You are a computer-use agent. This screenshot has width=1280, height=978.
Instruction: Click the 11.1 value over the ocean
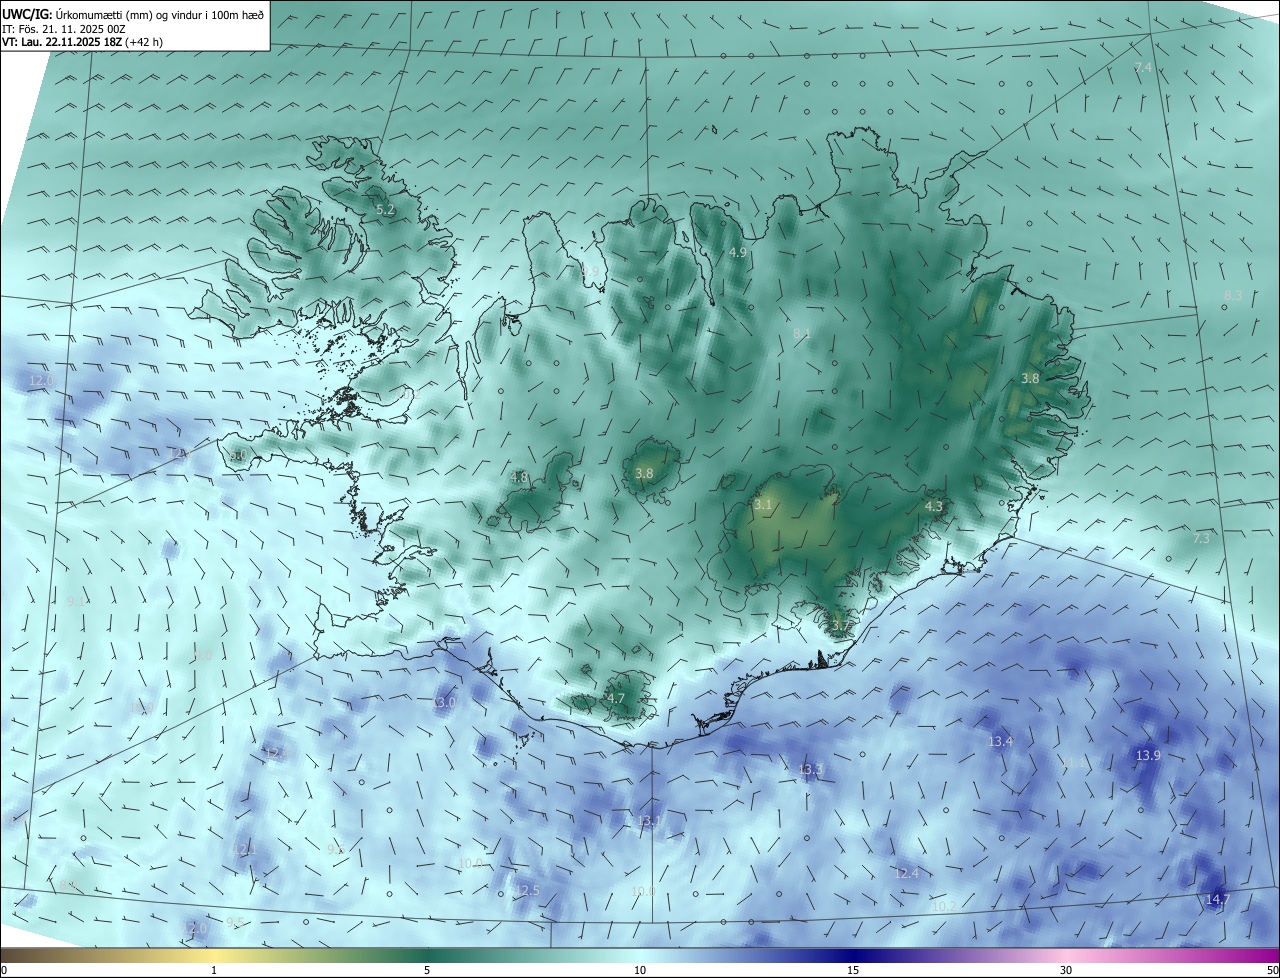(x=1072, y=763)
